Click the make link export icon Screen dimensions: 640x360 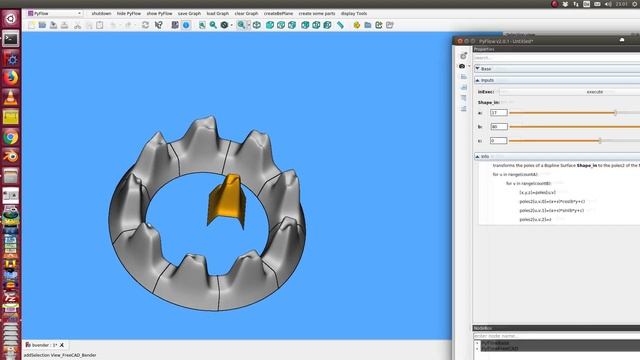[379, 25]
